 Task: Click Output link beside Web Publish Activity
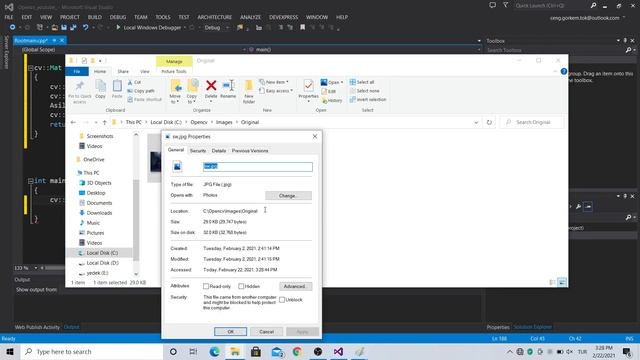point(71,327)
